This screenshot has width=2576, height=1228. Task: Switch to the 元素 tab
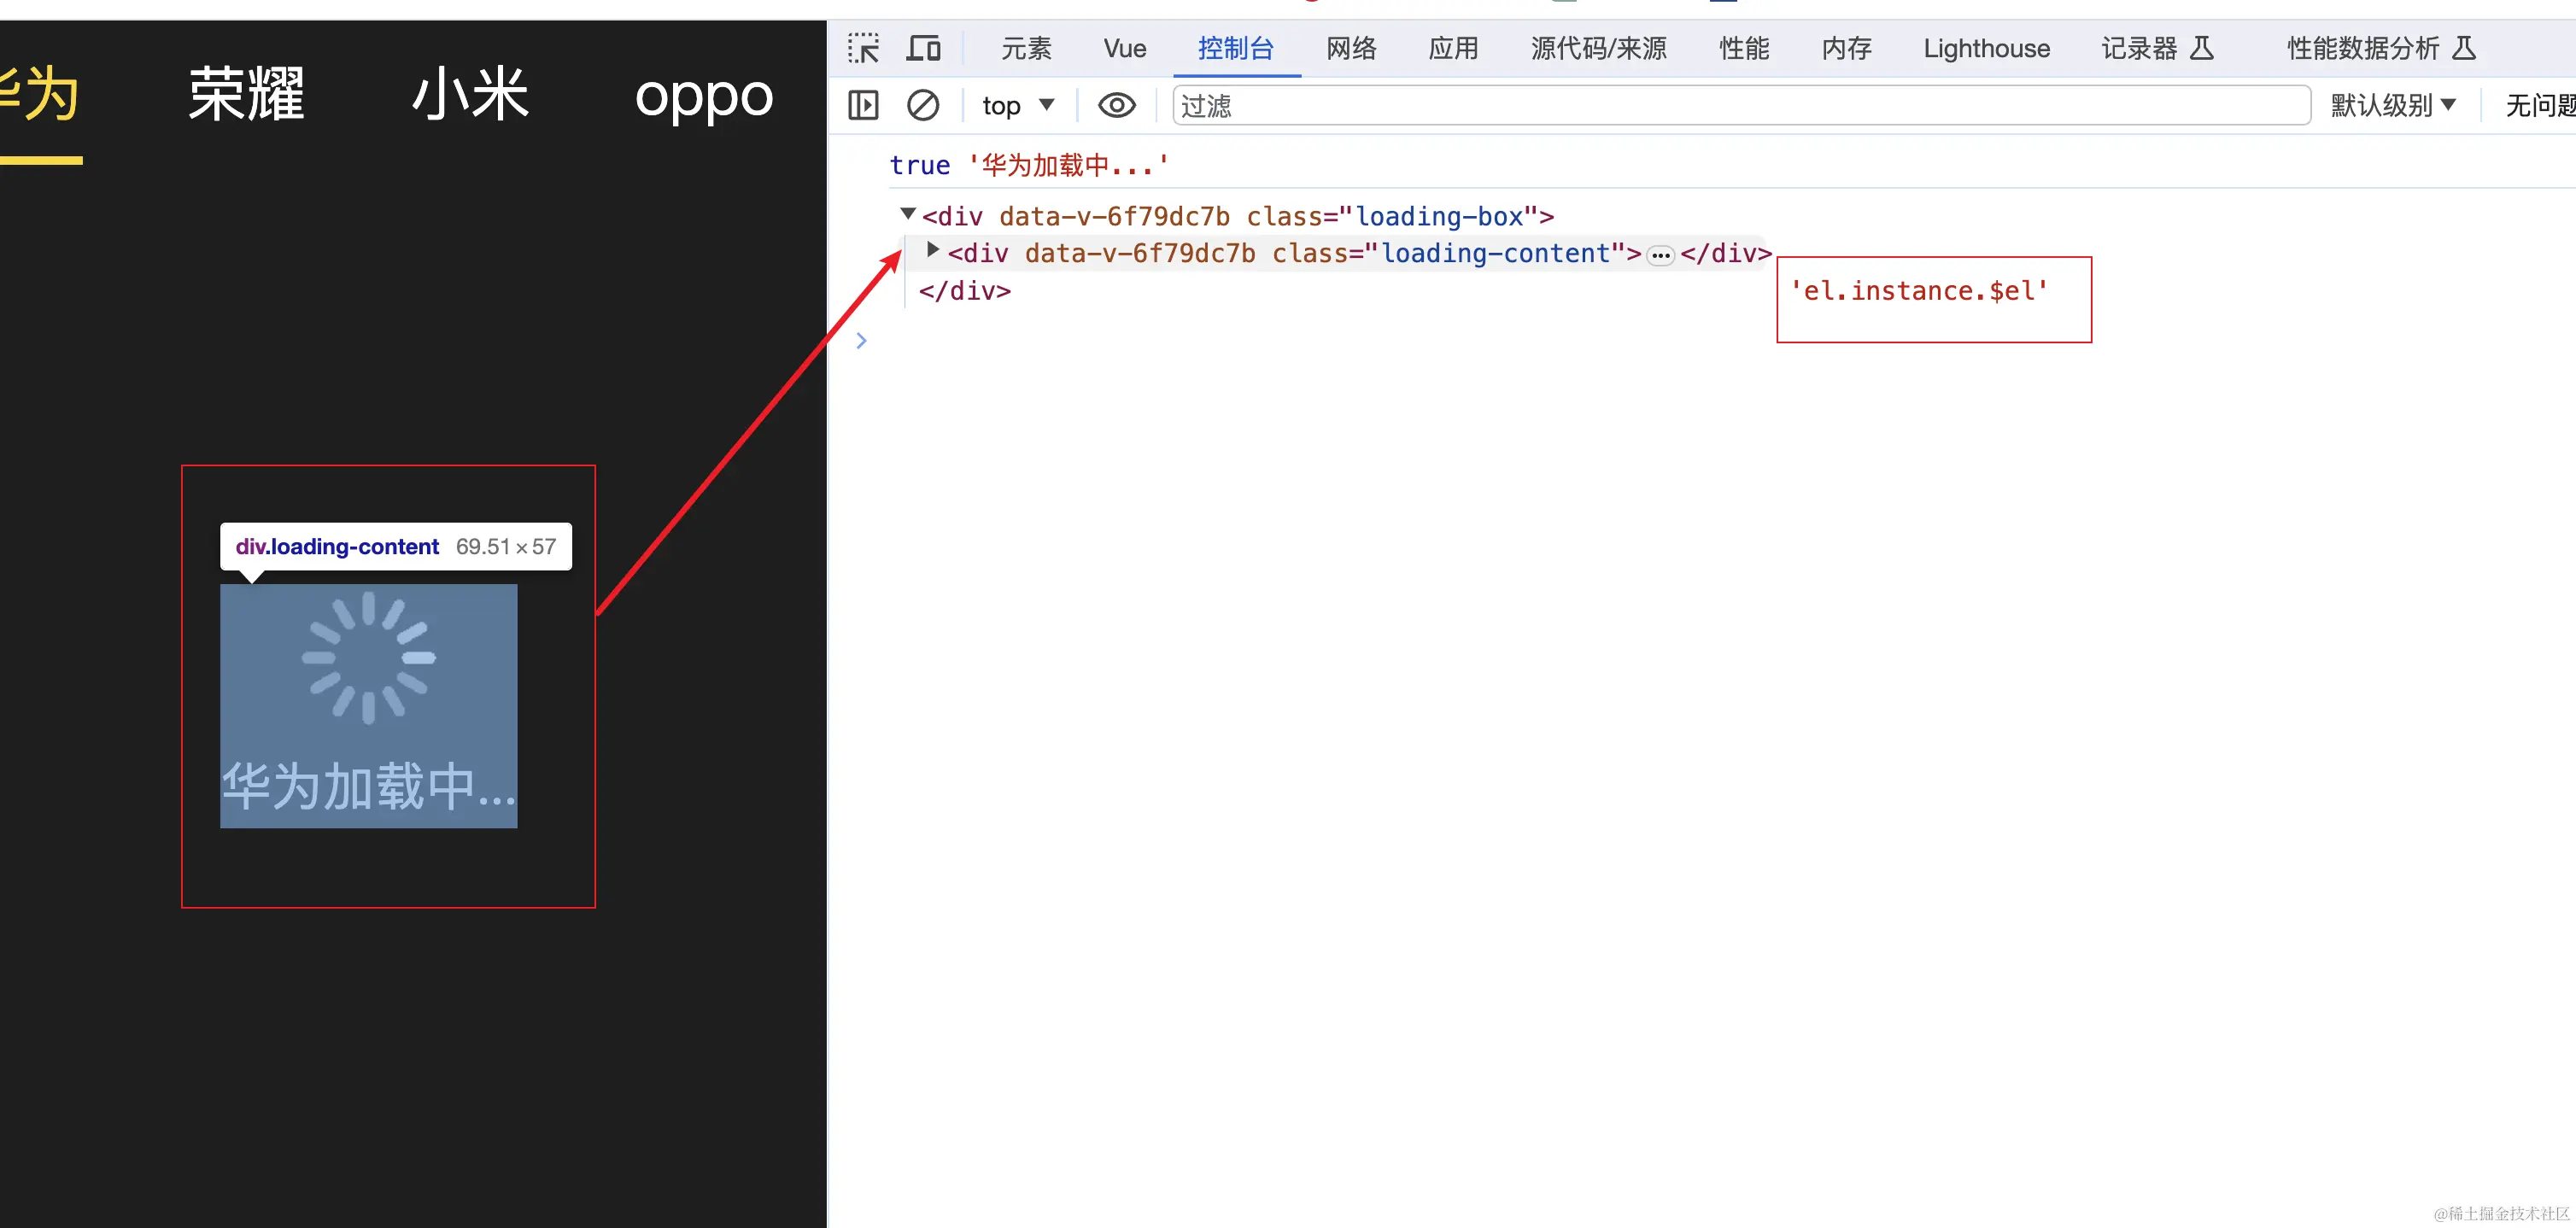click(x=1026, y=48)
